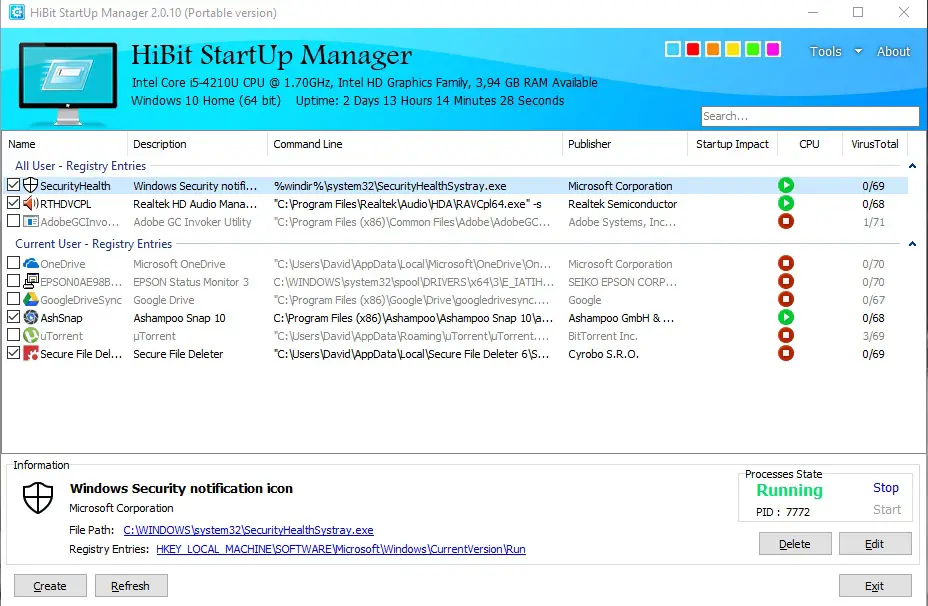Click the Realtek RTHDVCPL speaker icon
928x606 pixels.
click(x=30, y=204)
